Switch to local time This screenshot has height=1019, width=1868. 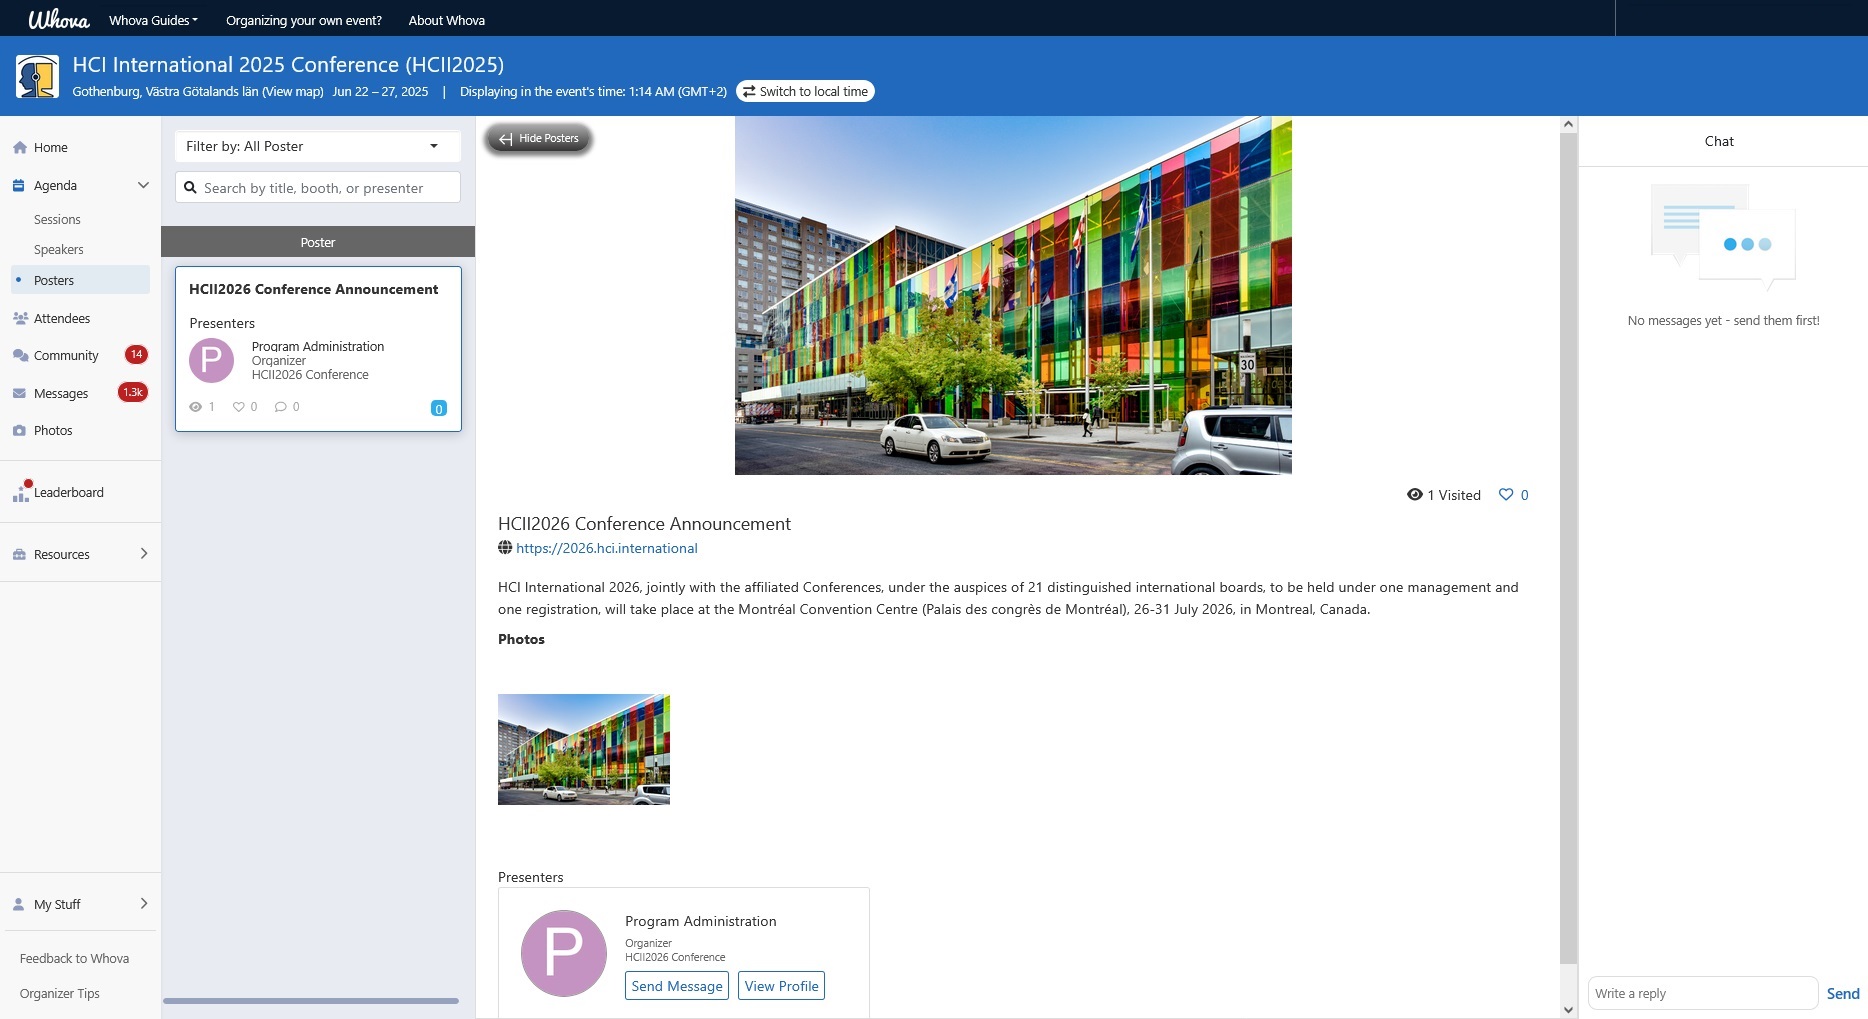pos(805,91)
